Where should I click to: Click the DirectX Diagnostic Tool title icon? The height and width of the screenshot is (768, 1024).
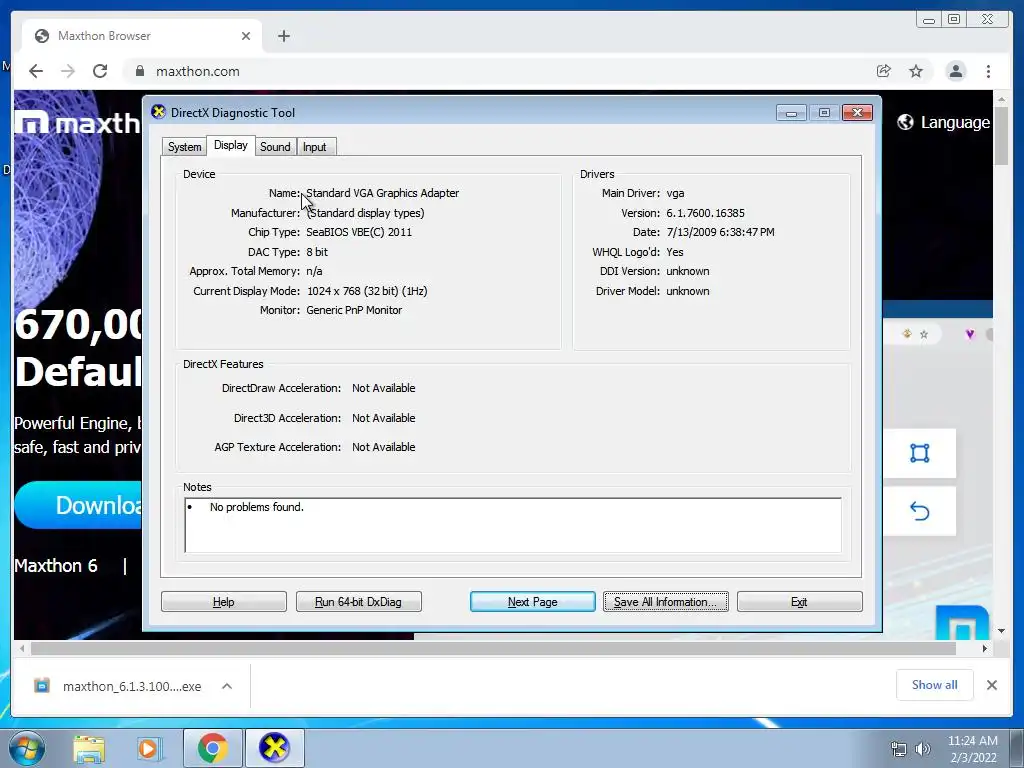pyautogui.click(x=158, y=112)
